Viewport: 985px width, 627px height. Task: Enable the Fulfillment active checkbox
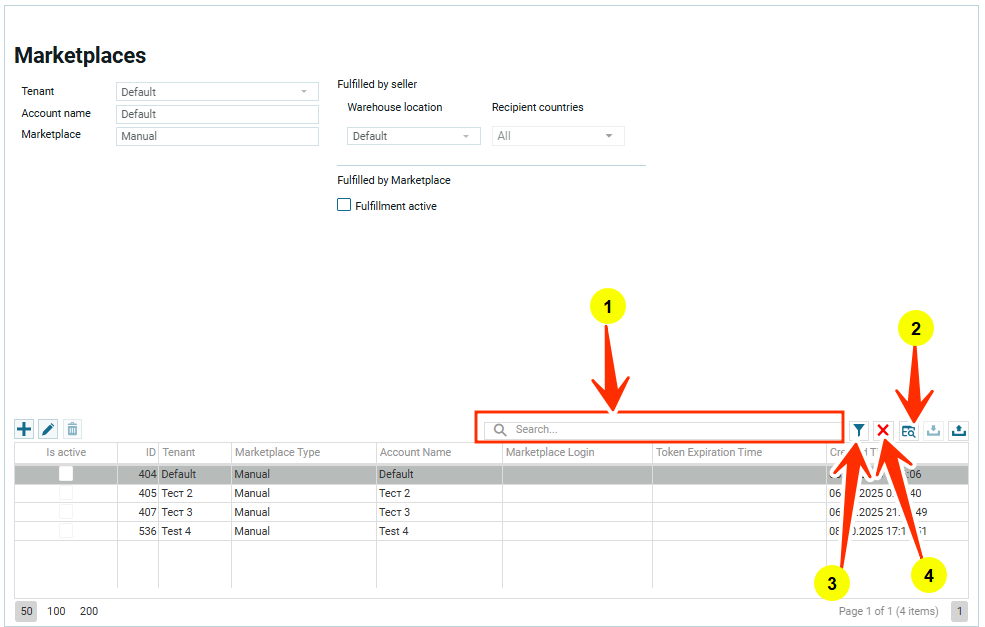pos(344,205)
